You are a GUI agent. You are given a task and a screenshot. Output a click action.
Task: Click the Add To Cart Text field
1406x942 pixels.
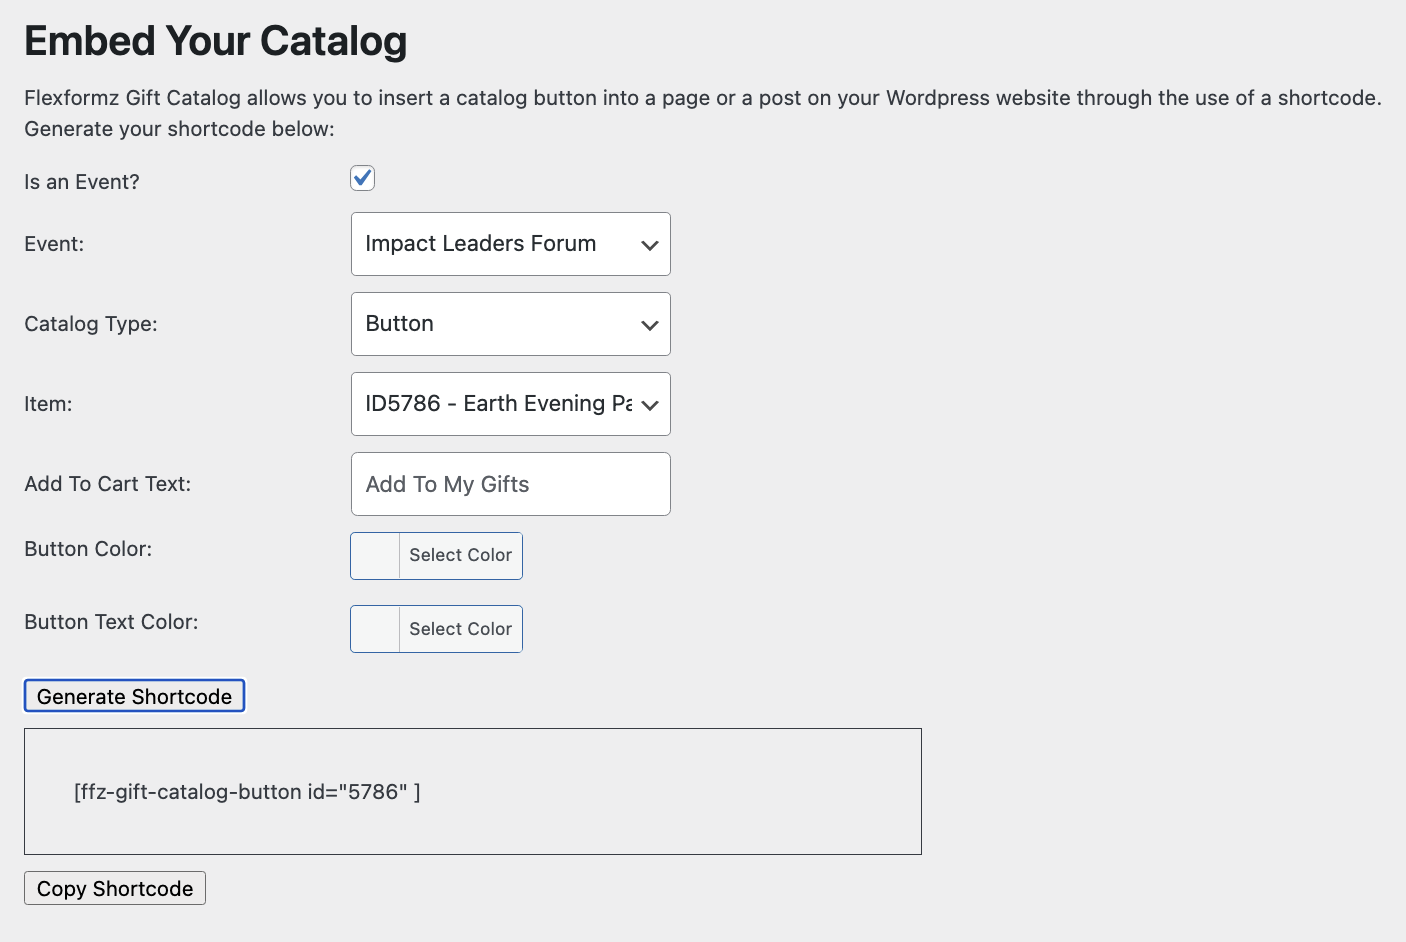point(510,484)
